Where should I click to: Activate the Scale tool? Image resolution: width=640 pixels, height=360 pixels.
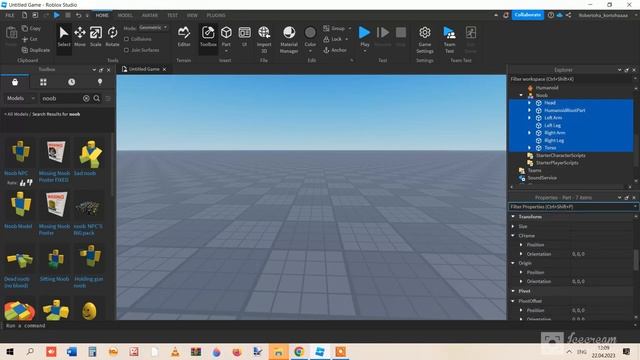[96, 37]
